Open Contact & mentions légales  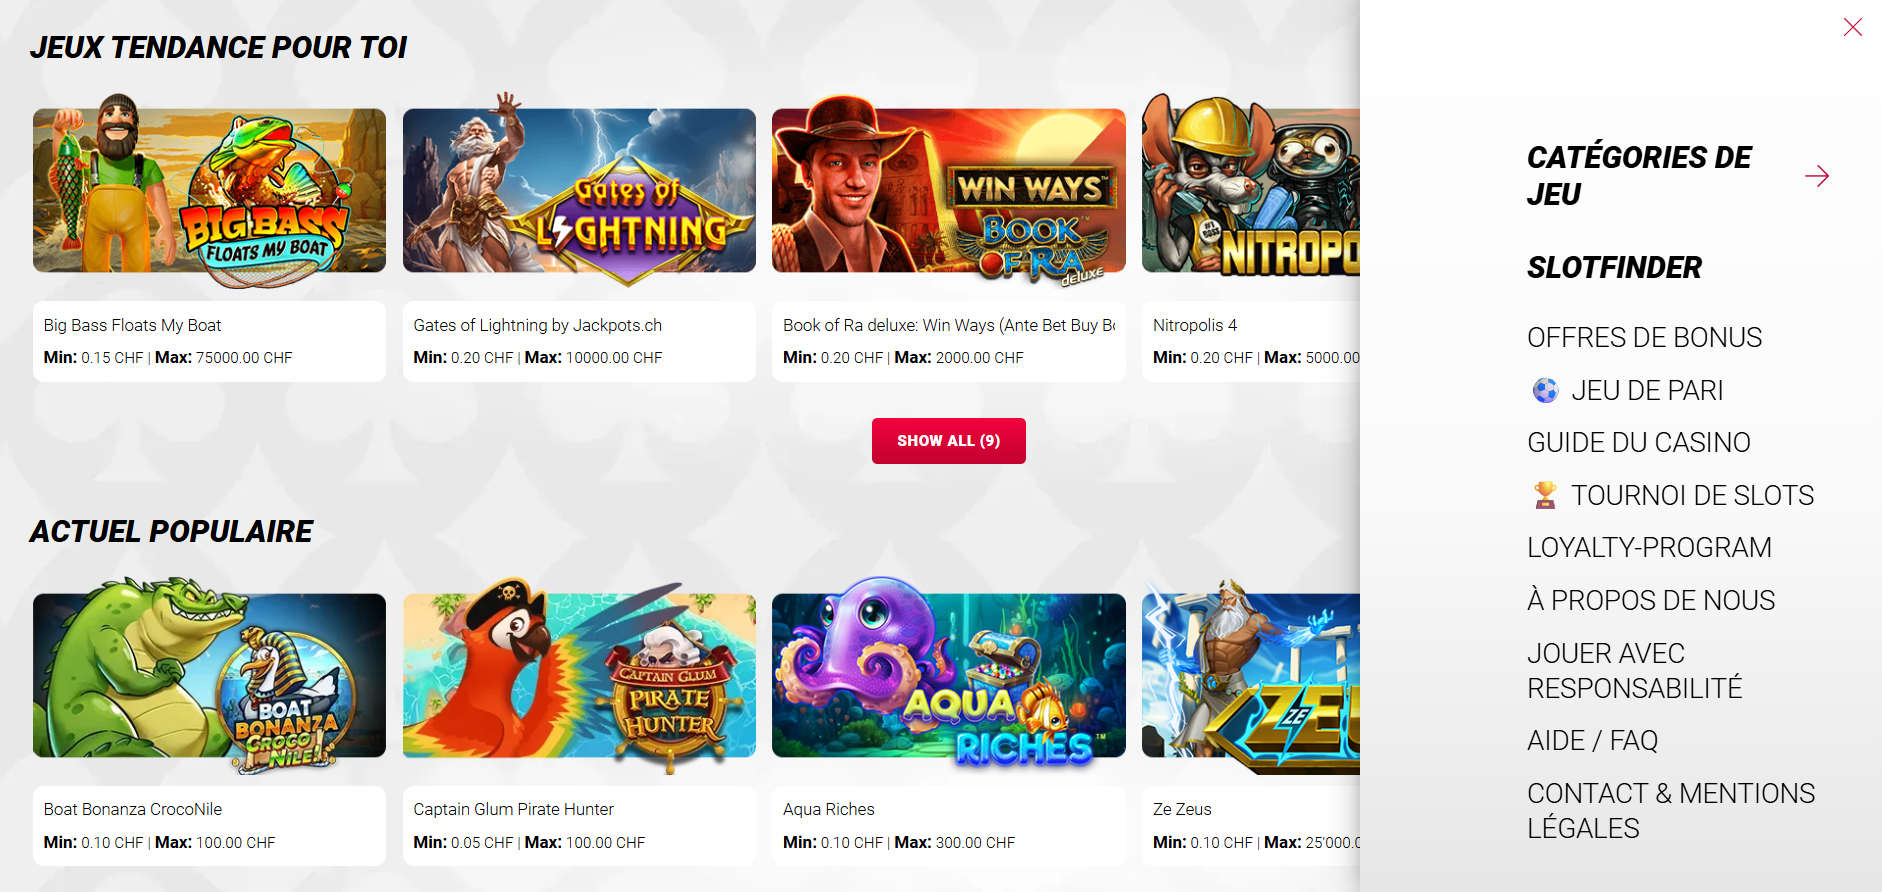[x=1670, y=811]
